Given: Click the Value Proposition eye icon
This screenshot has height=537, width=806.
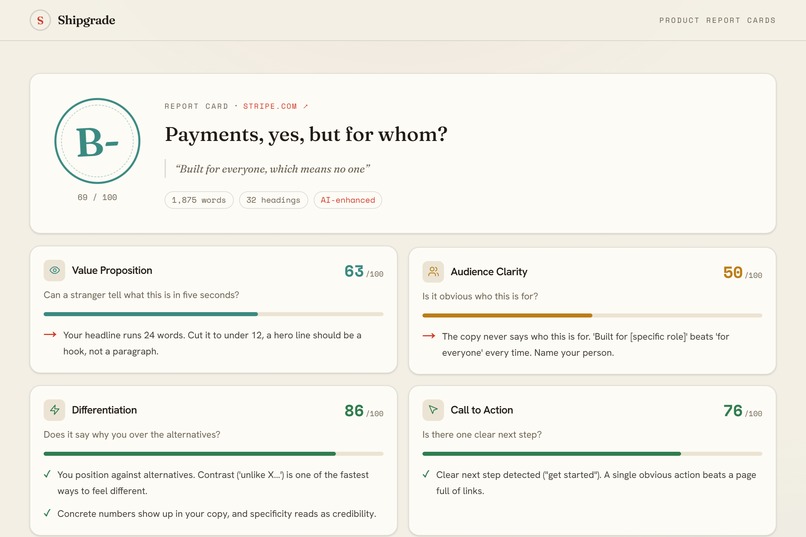Looking at the screenshot, I should [54, 270].
